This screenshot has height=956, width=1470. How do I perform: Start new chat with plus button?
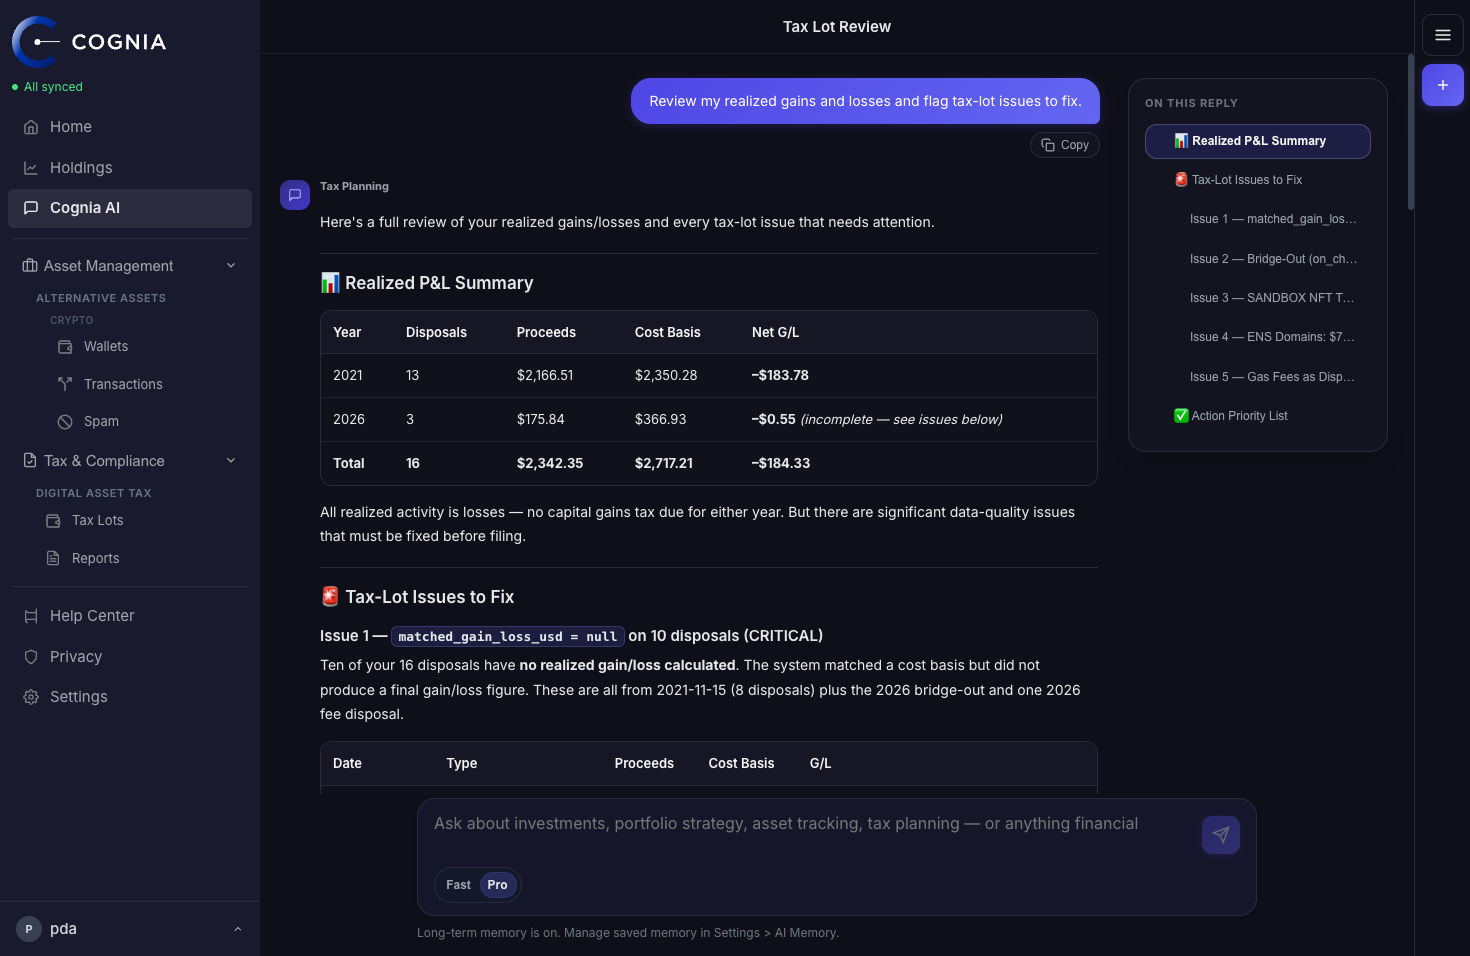click(1443, 85)
